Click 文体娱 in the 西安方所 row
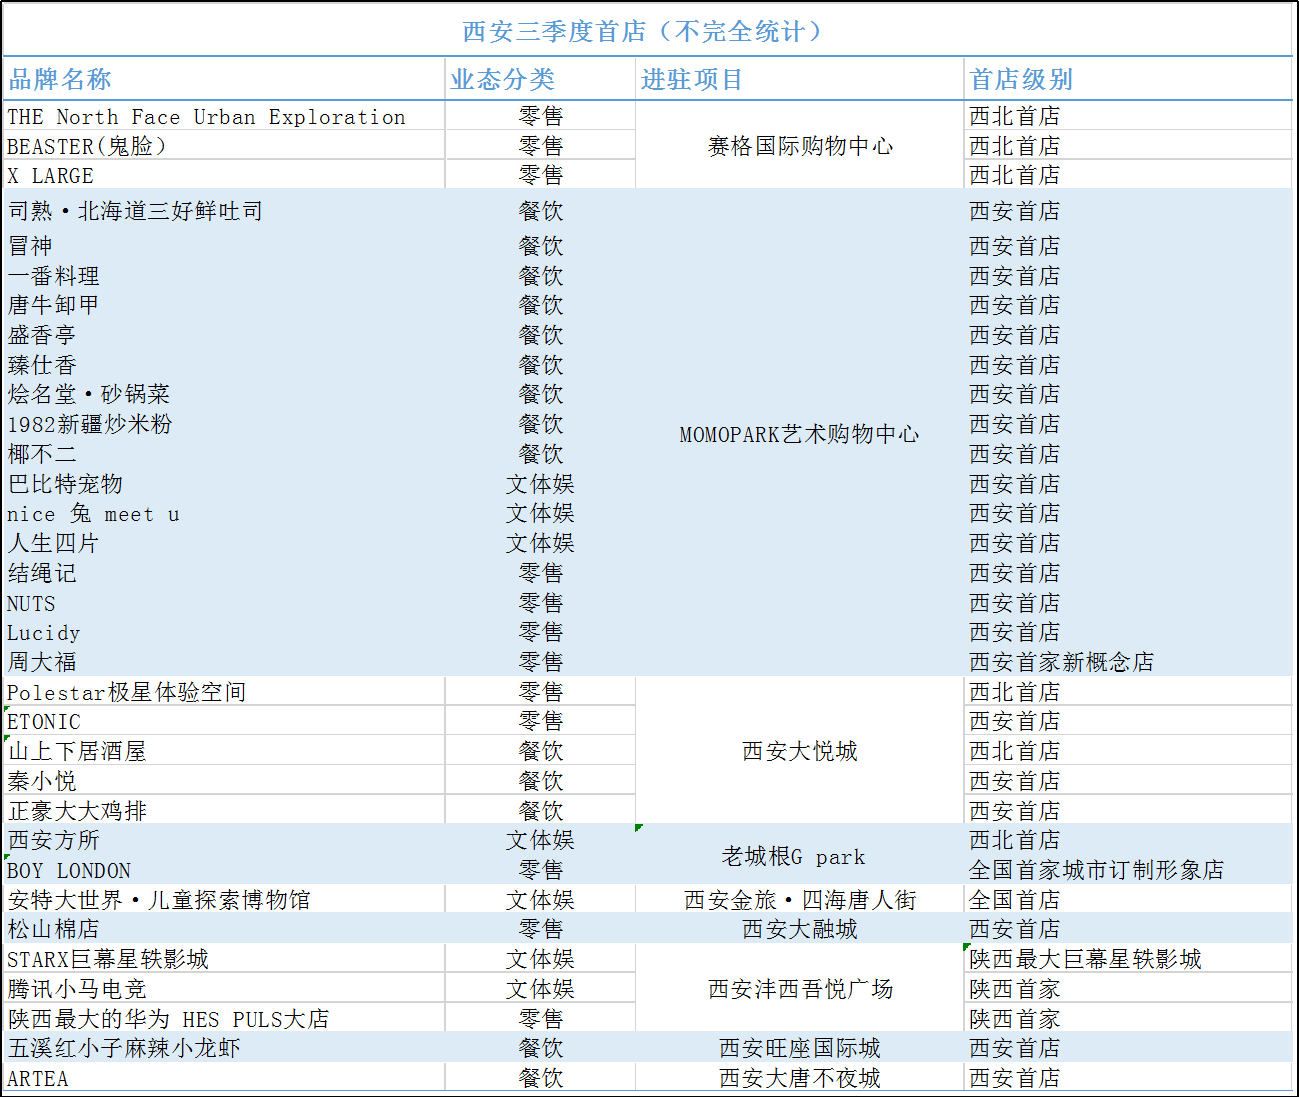The width and height of the screenshot is (1299, 1097). [x=540, y=840]
